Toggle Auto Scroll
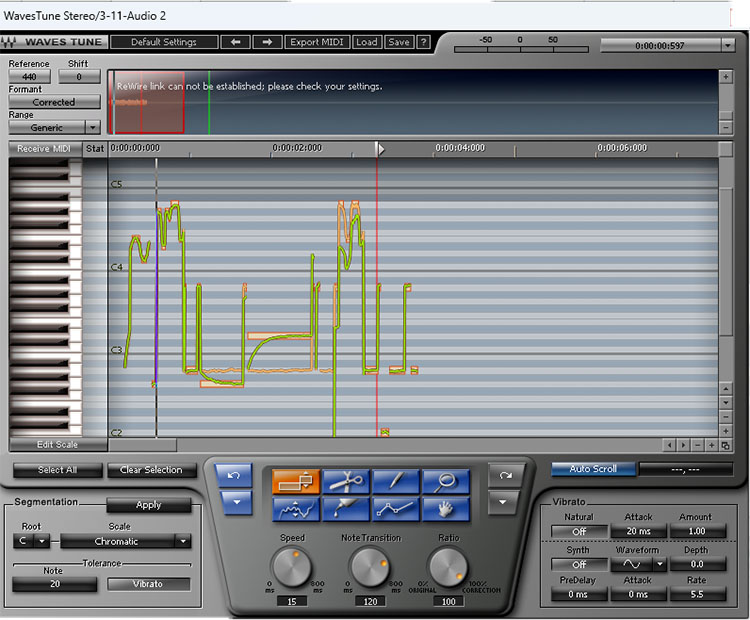The width and height of the screenshot is (750, 620). 593,469
